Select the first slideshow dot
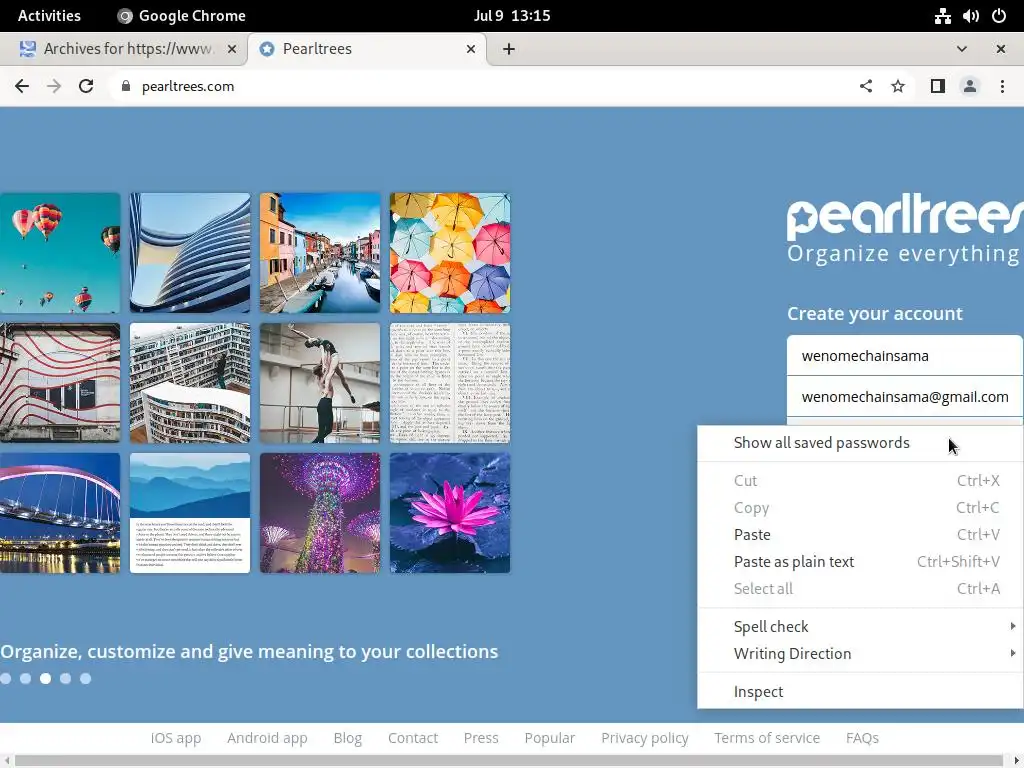 (6, 679)
